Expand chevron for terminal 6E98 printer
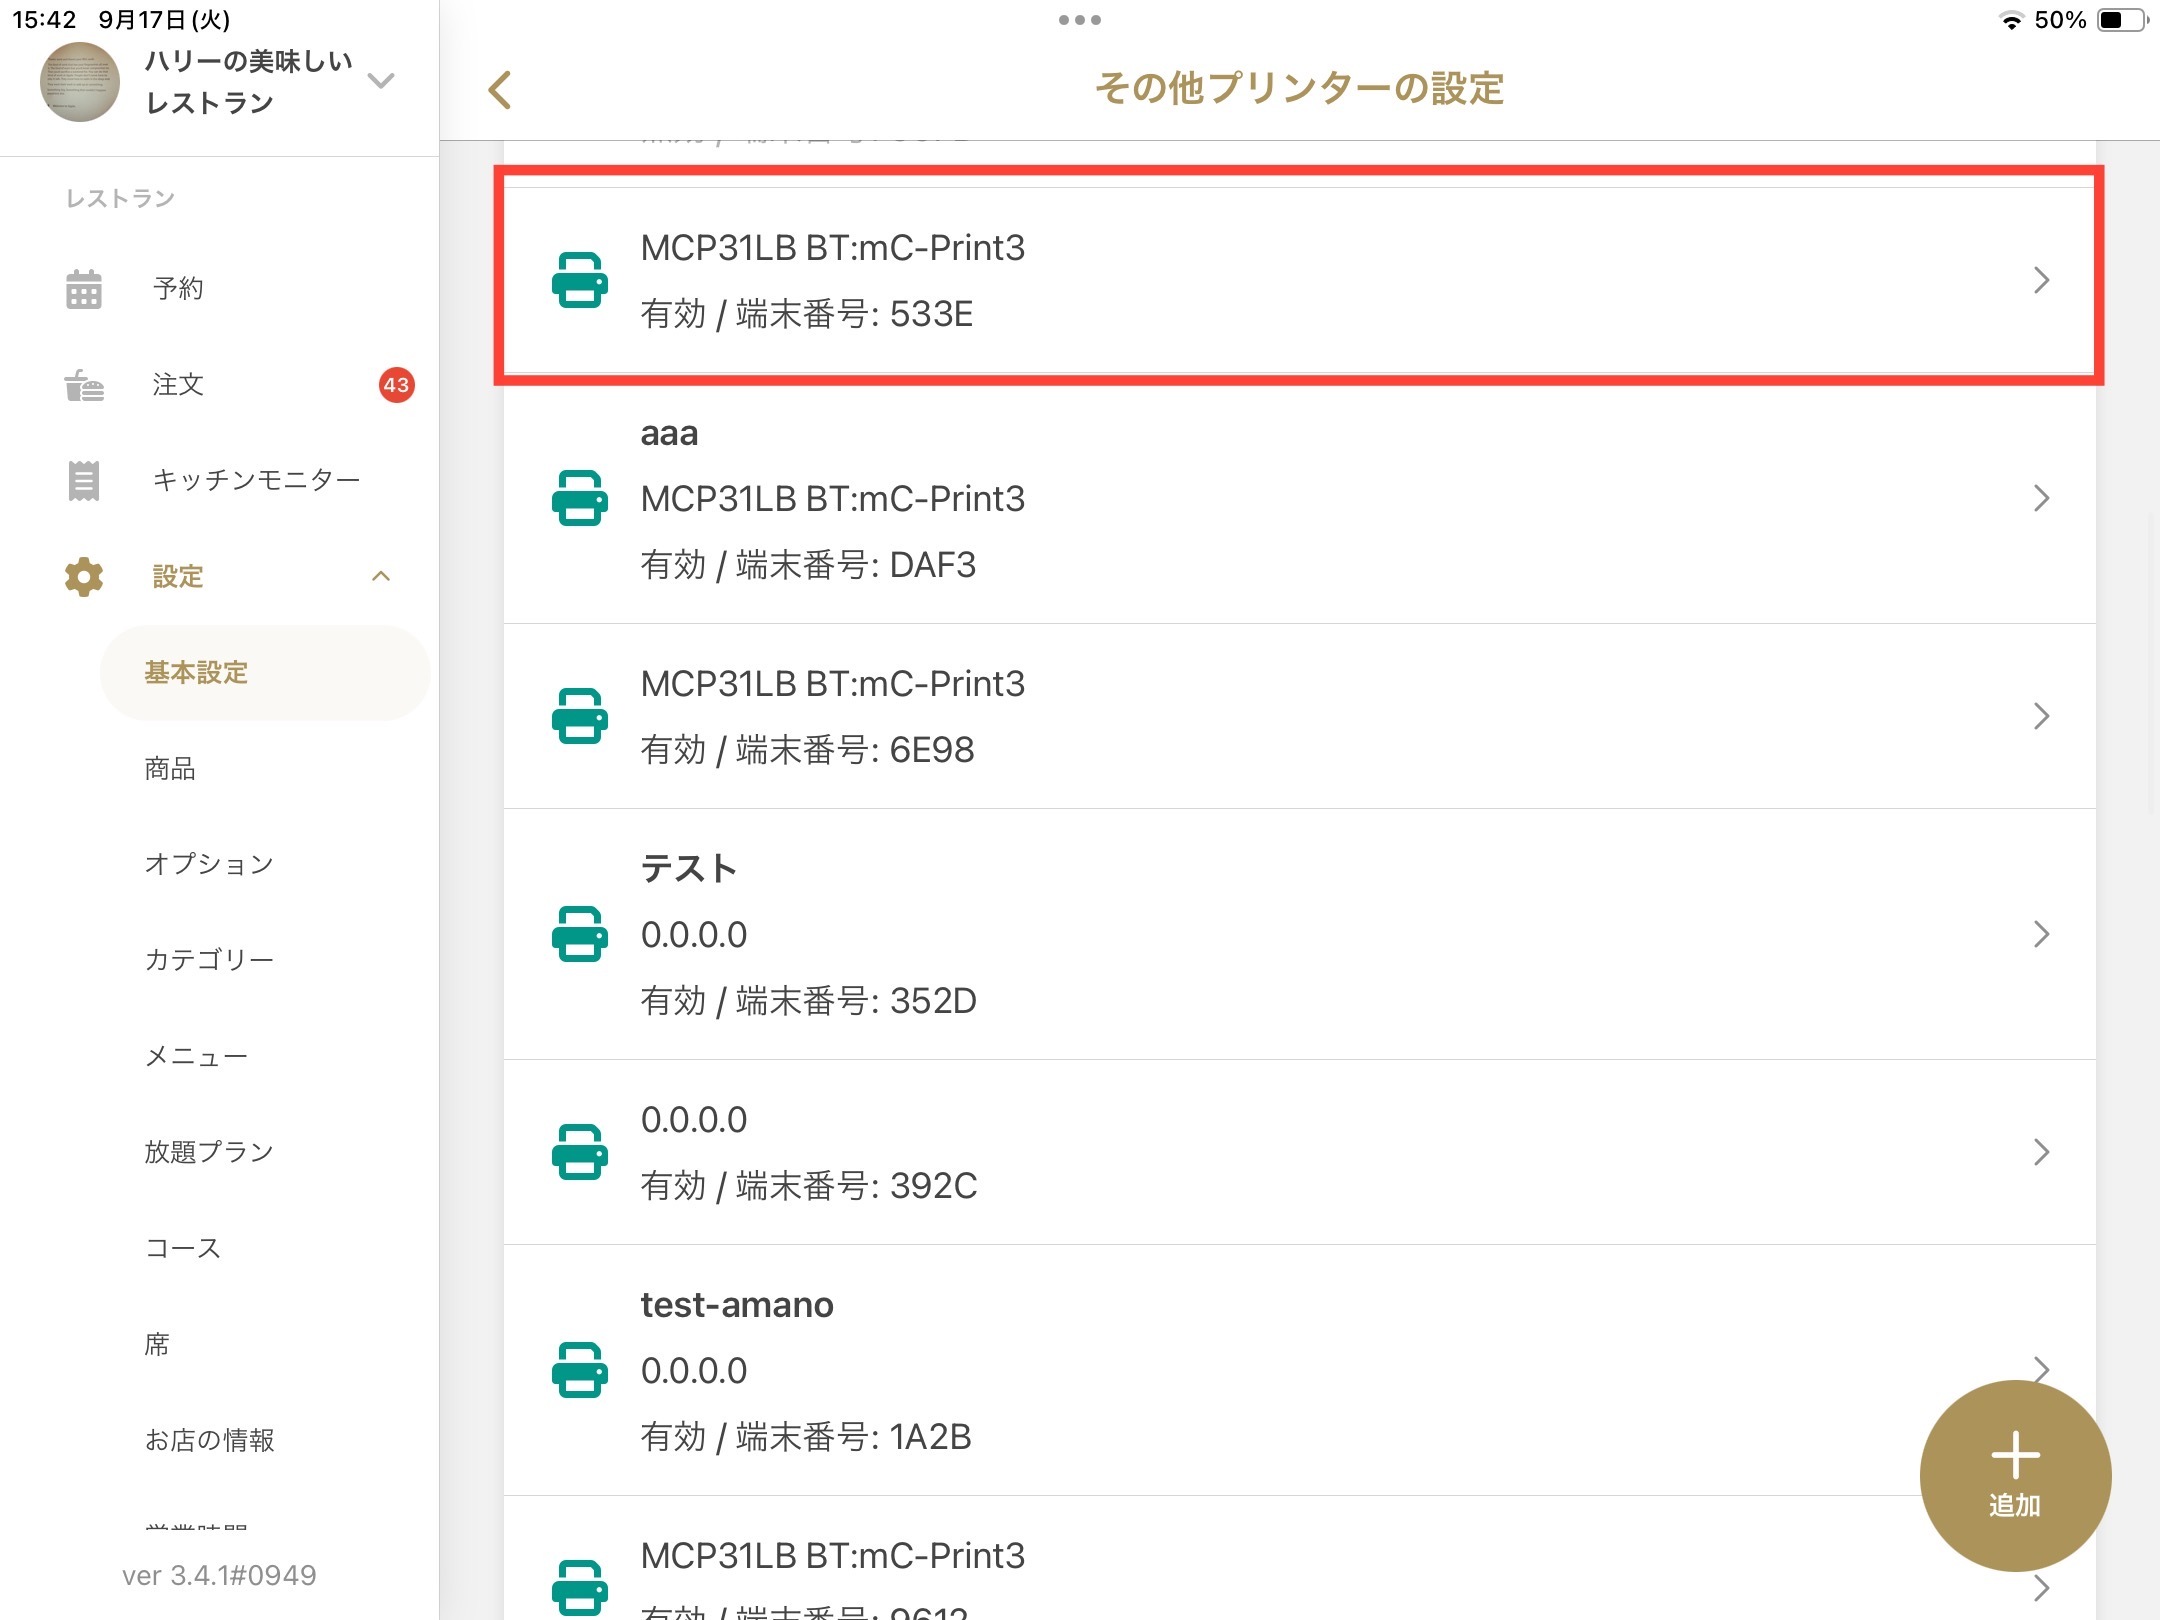The height and width of the screenshot is (1620, 2160). [2042, 716]
